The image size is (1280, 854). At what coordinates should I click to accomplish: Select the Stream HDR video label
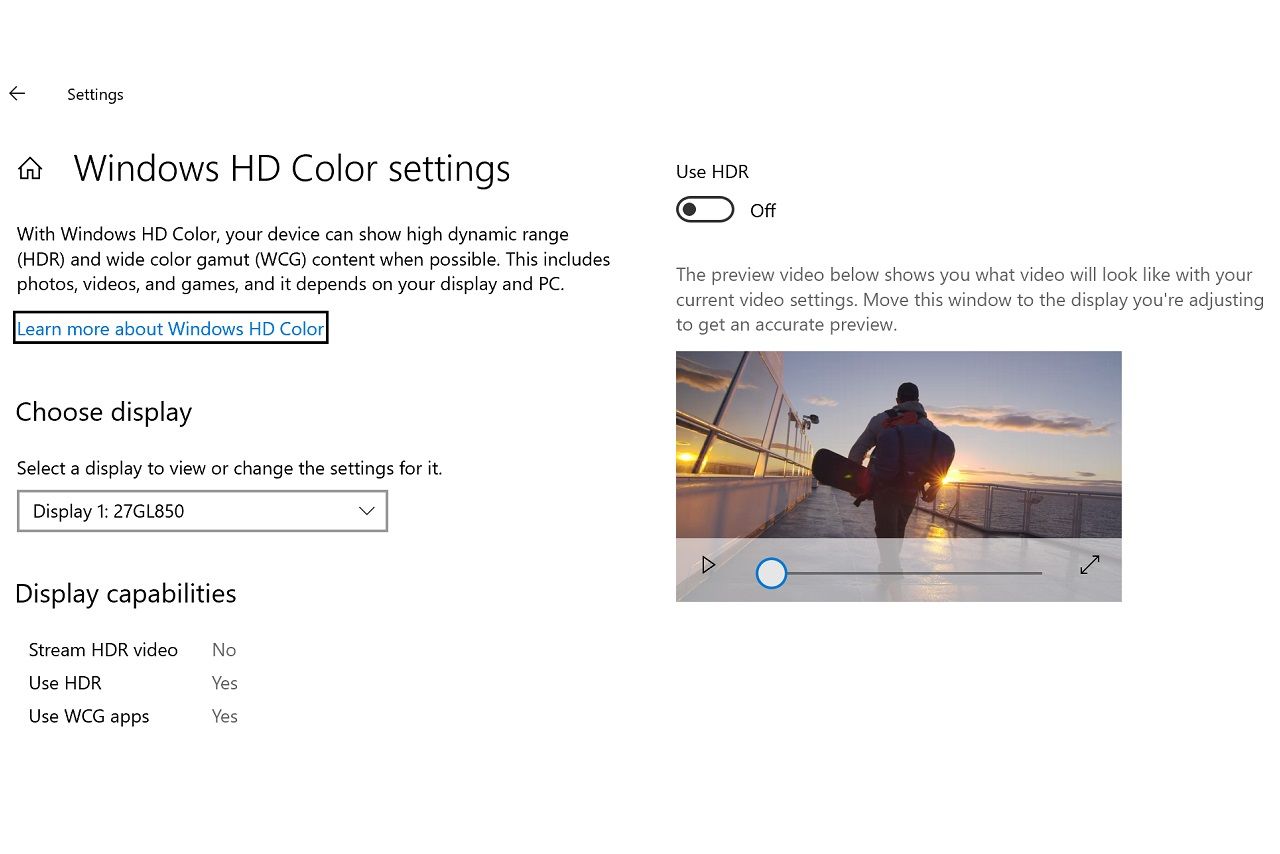(x=103, y=650)
